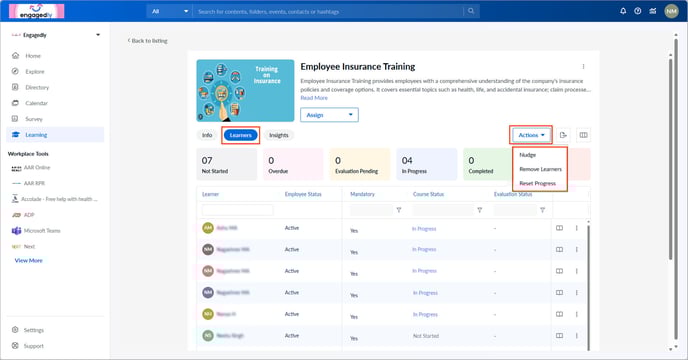
Task: Open ADP workplace tool
Action: click(x=29, y=215)
